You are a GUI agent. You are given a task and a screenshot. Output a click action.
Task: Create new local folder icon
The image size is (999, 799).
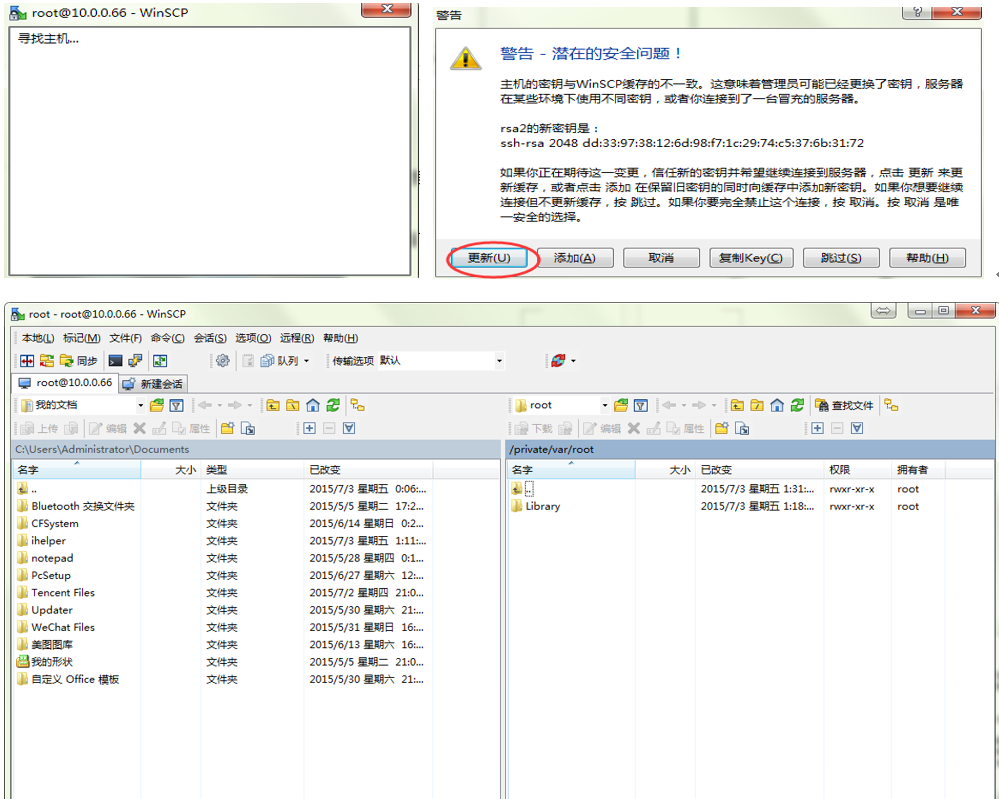[227, 428]
